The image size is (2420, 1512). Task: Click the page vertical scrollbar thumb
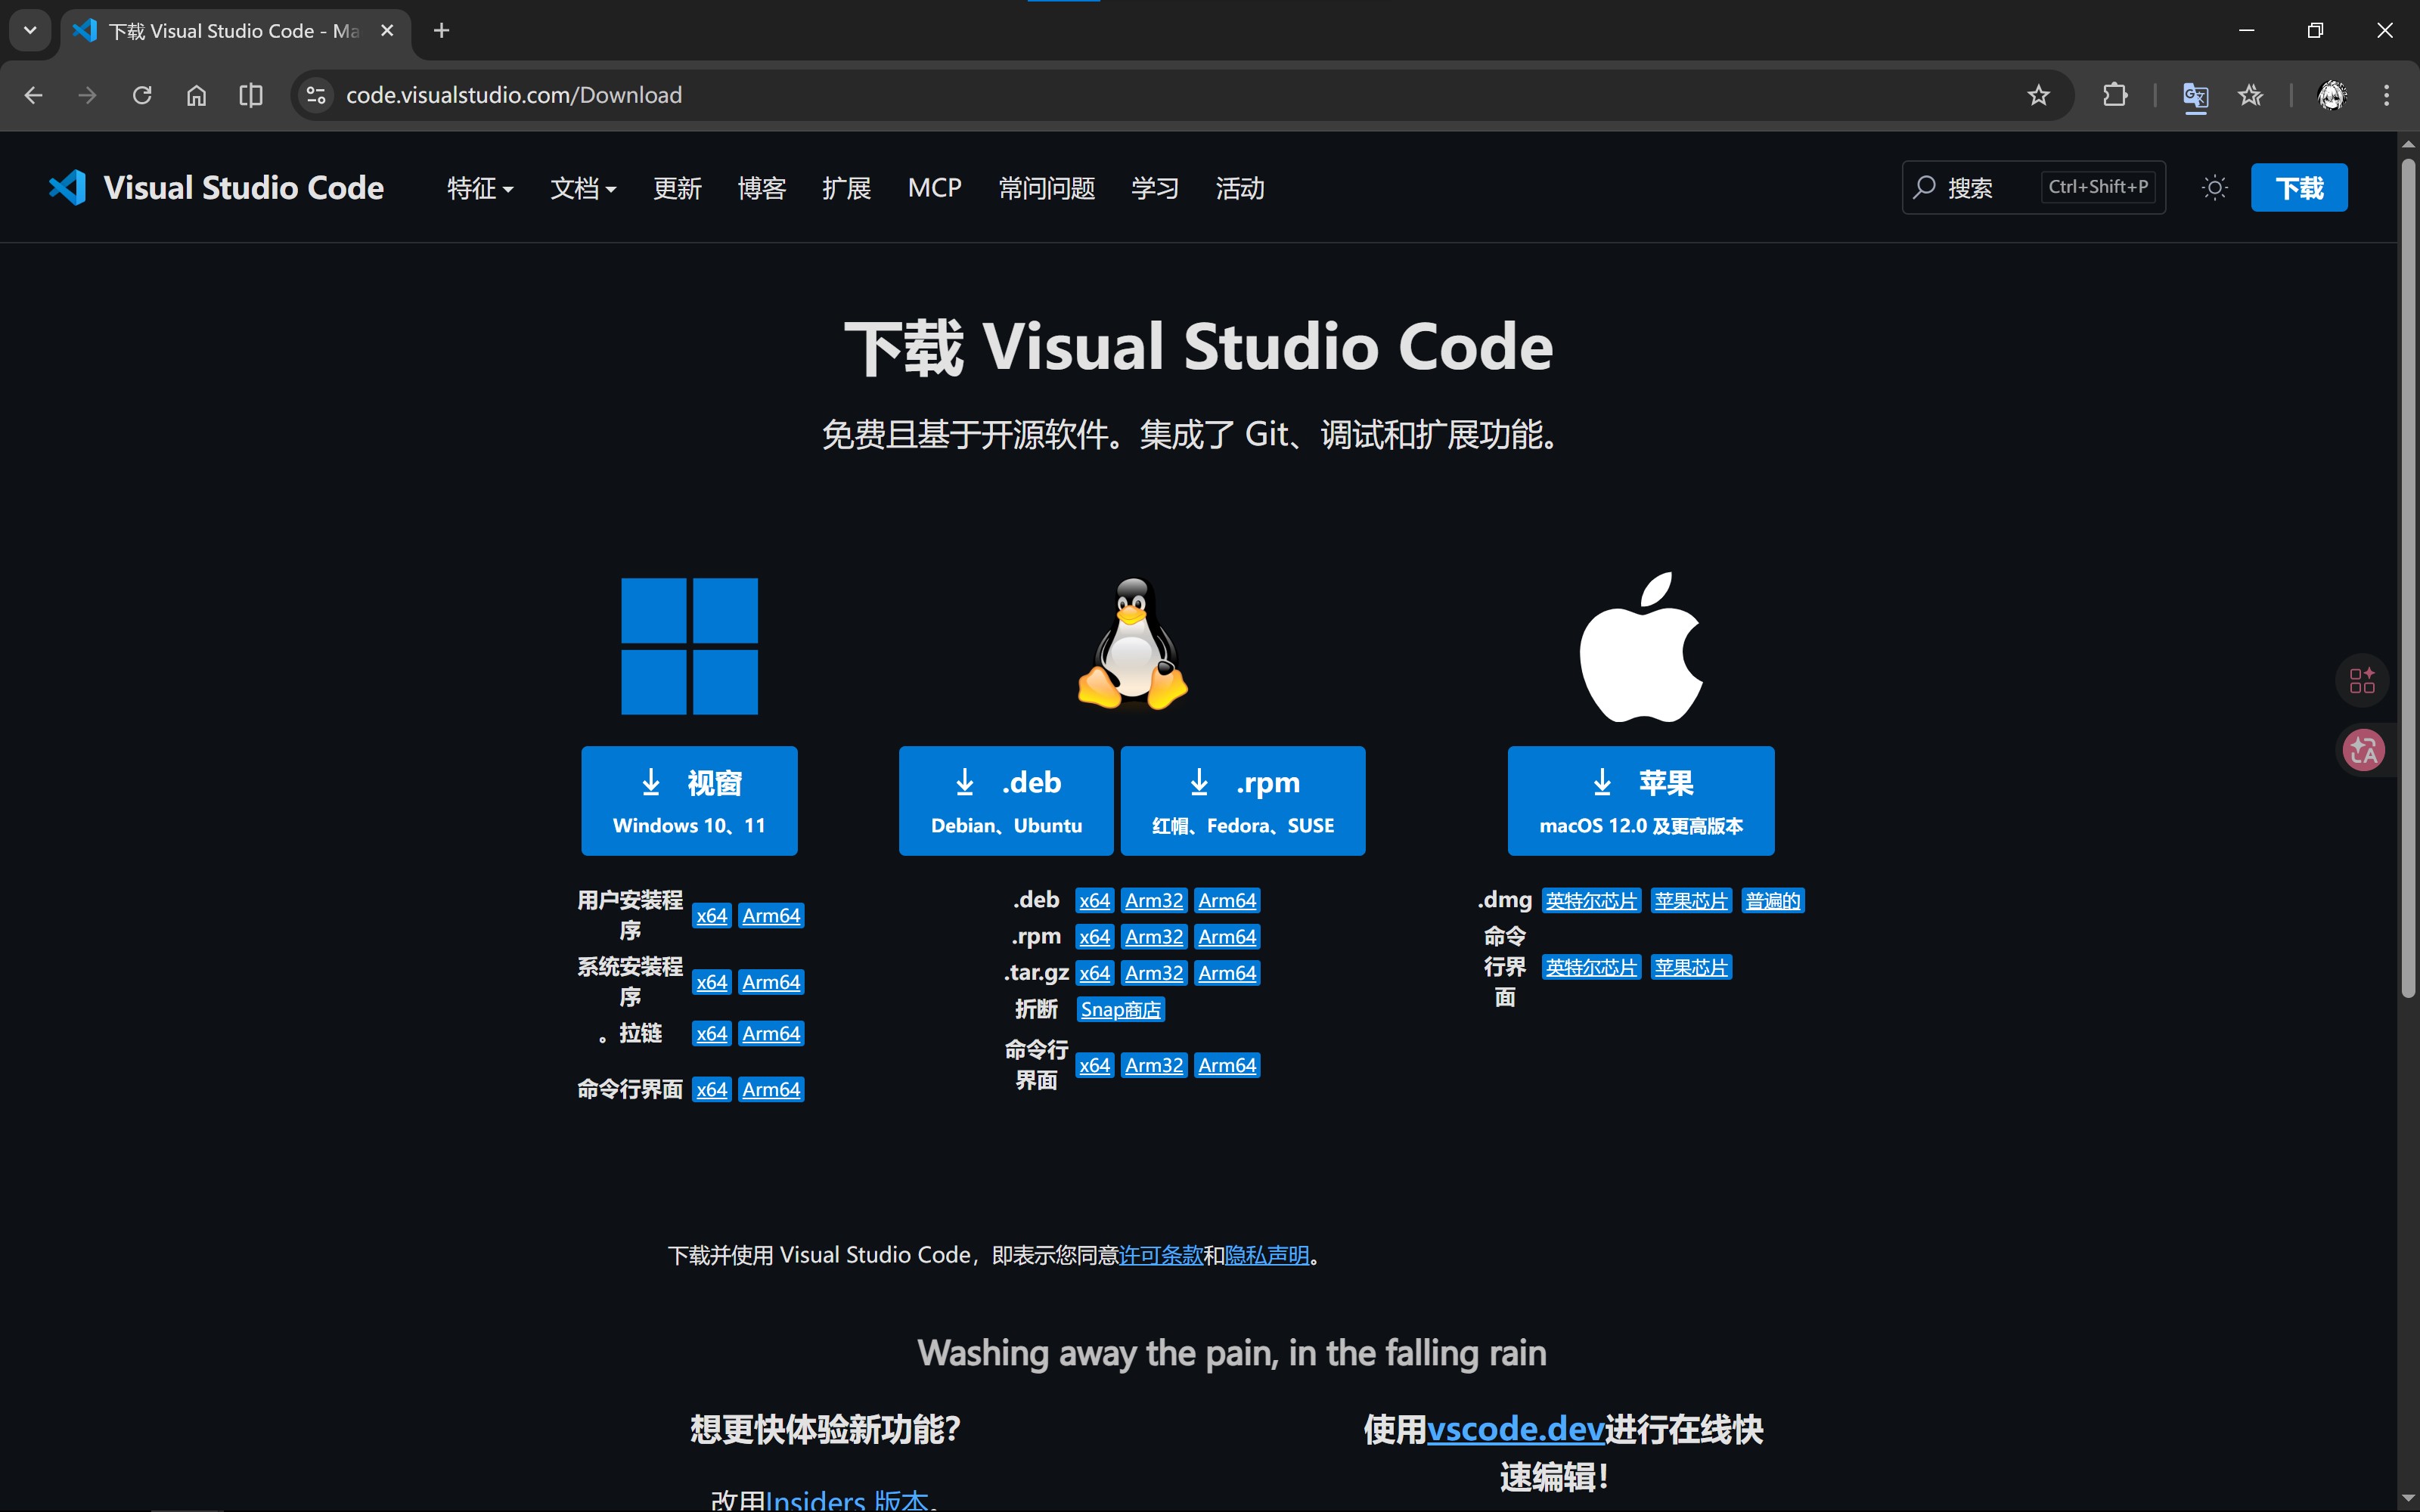[x=2408, y=578]
